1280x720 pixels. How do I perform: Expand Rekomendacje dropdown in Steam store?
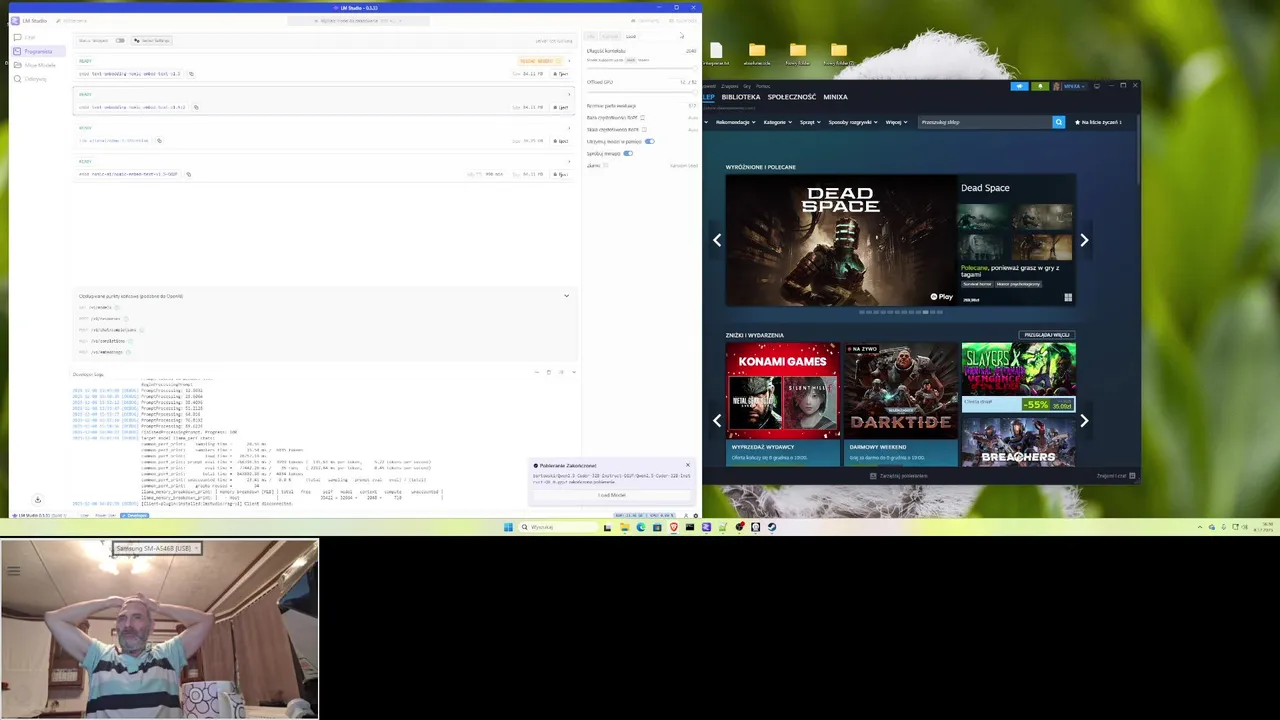(735, 122)
